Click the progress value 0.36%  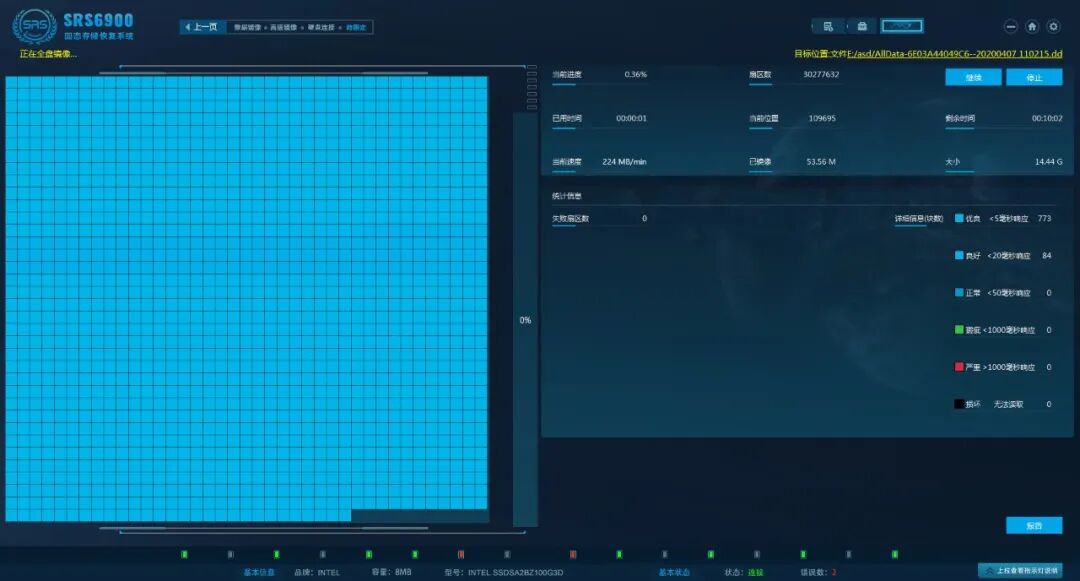(635, 74)
